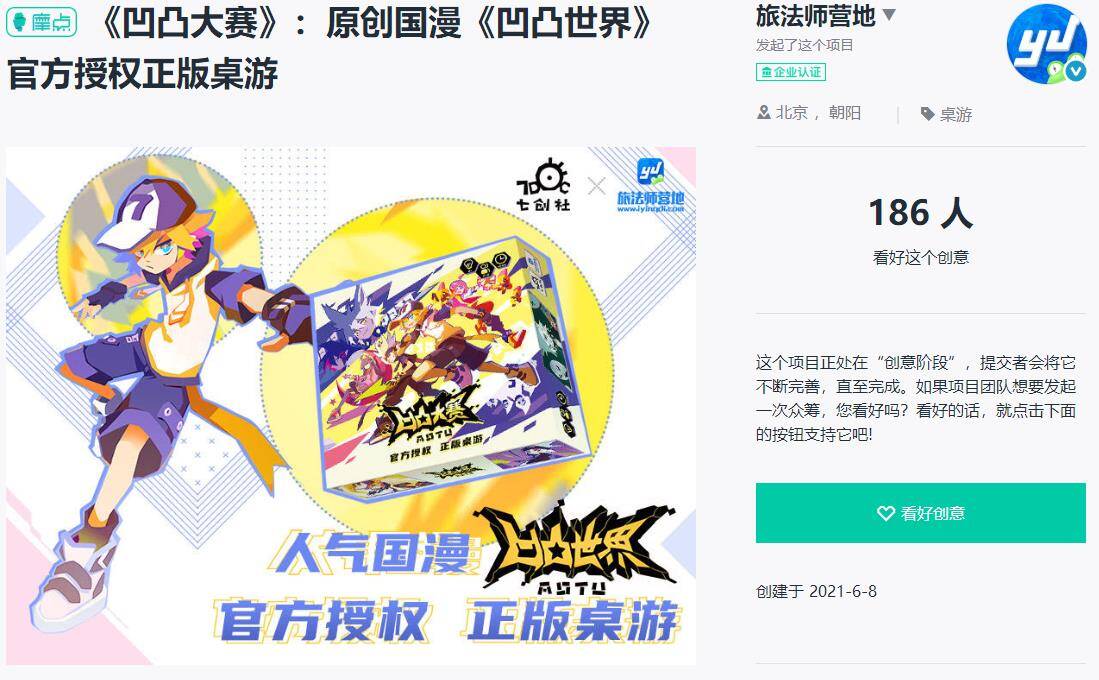Image resolution: width=1099 pixels, height=680 pixels.
Task: Open the project title 凹凸大赛 heading
Action: click(x=330, y=48)
